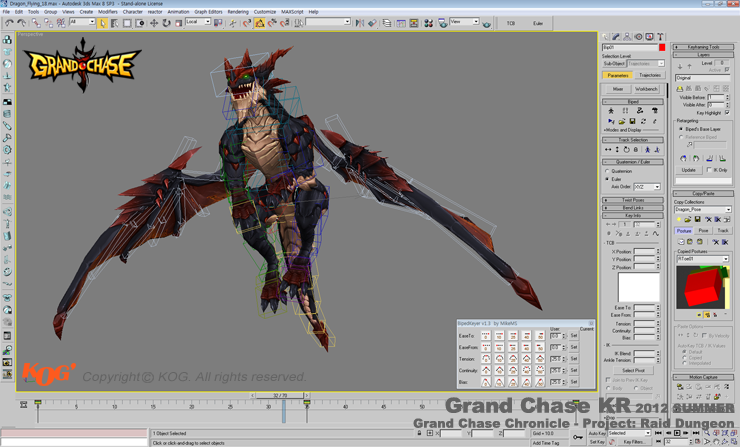Click the red object color swatch
Image resolution: width=740 pixels, height=447 pixels.
[x=661, y=47]
